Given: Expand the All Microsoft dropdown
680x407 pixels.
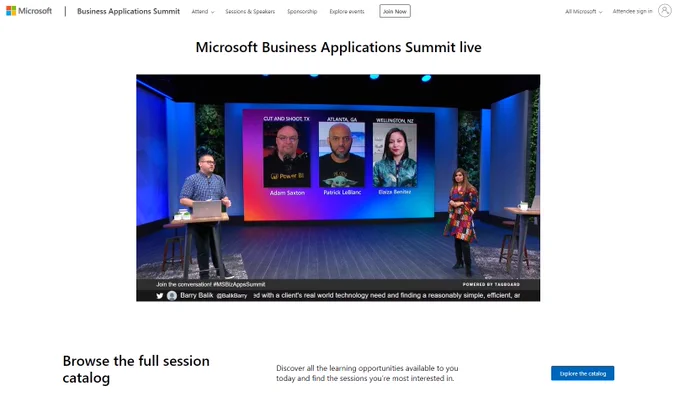Looking at the screenshot, I should (584, 12).
